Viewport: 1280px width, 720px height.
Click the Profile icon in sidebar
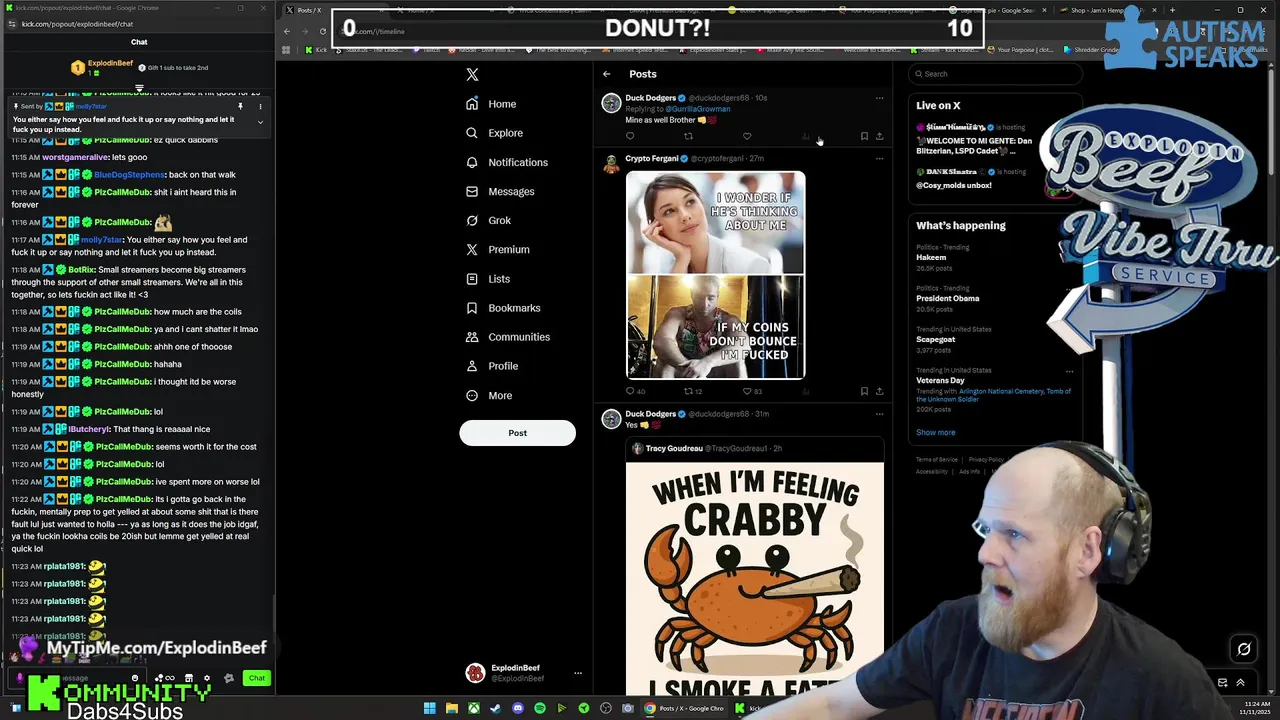472,366
